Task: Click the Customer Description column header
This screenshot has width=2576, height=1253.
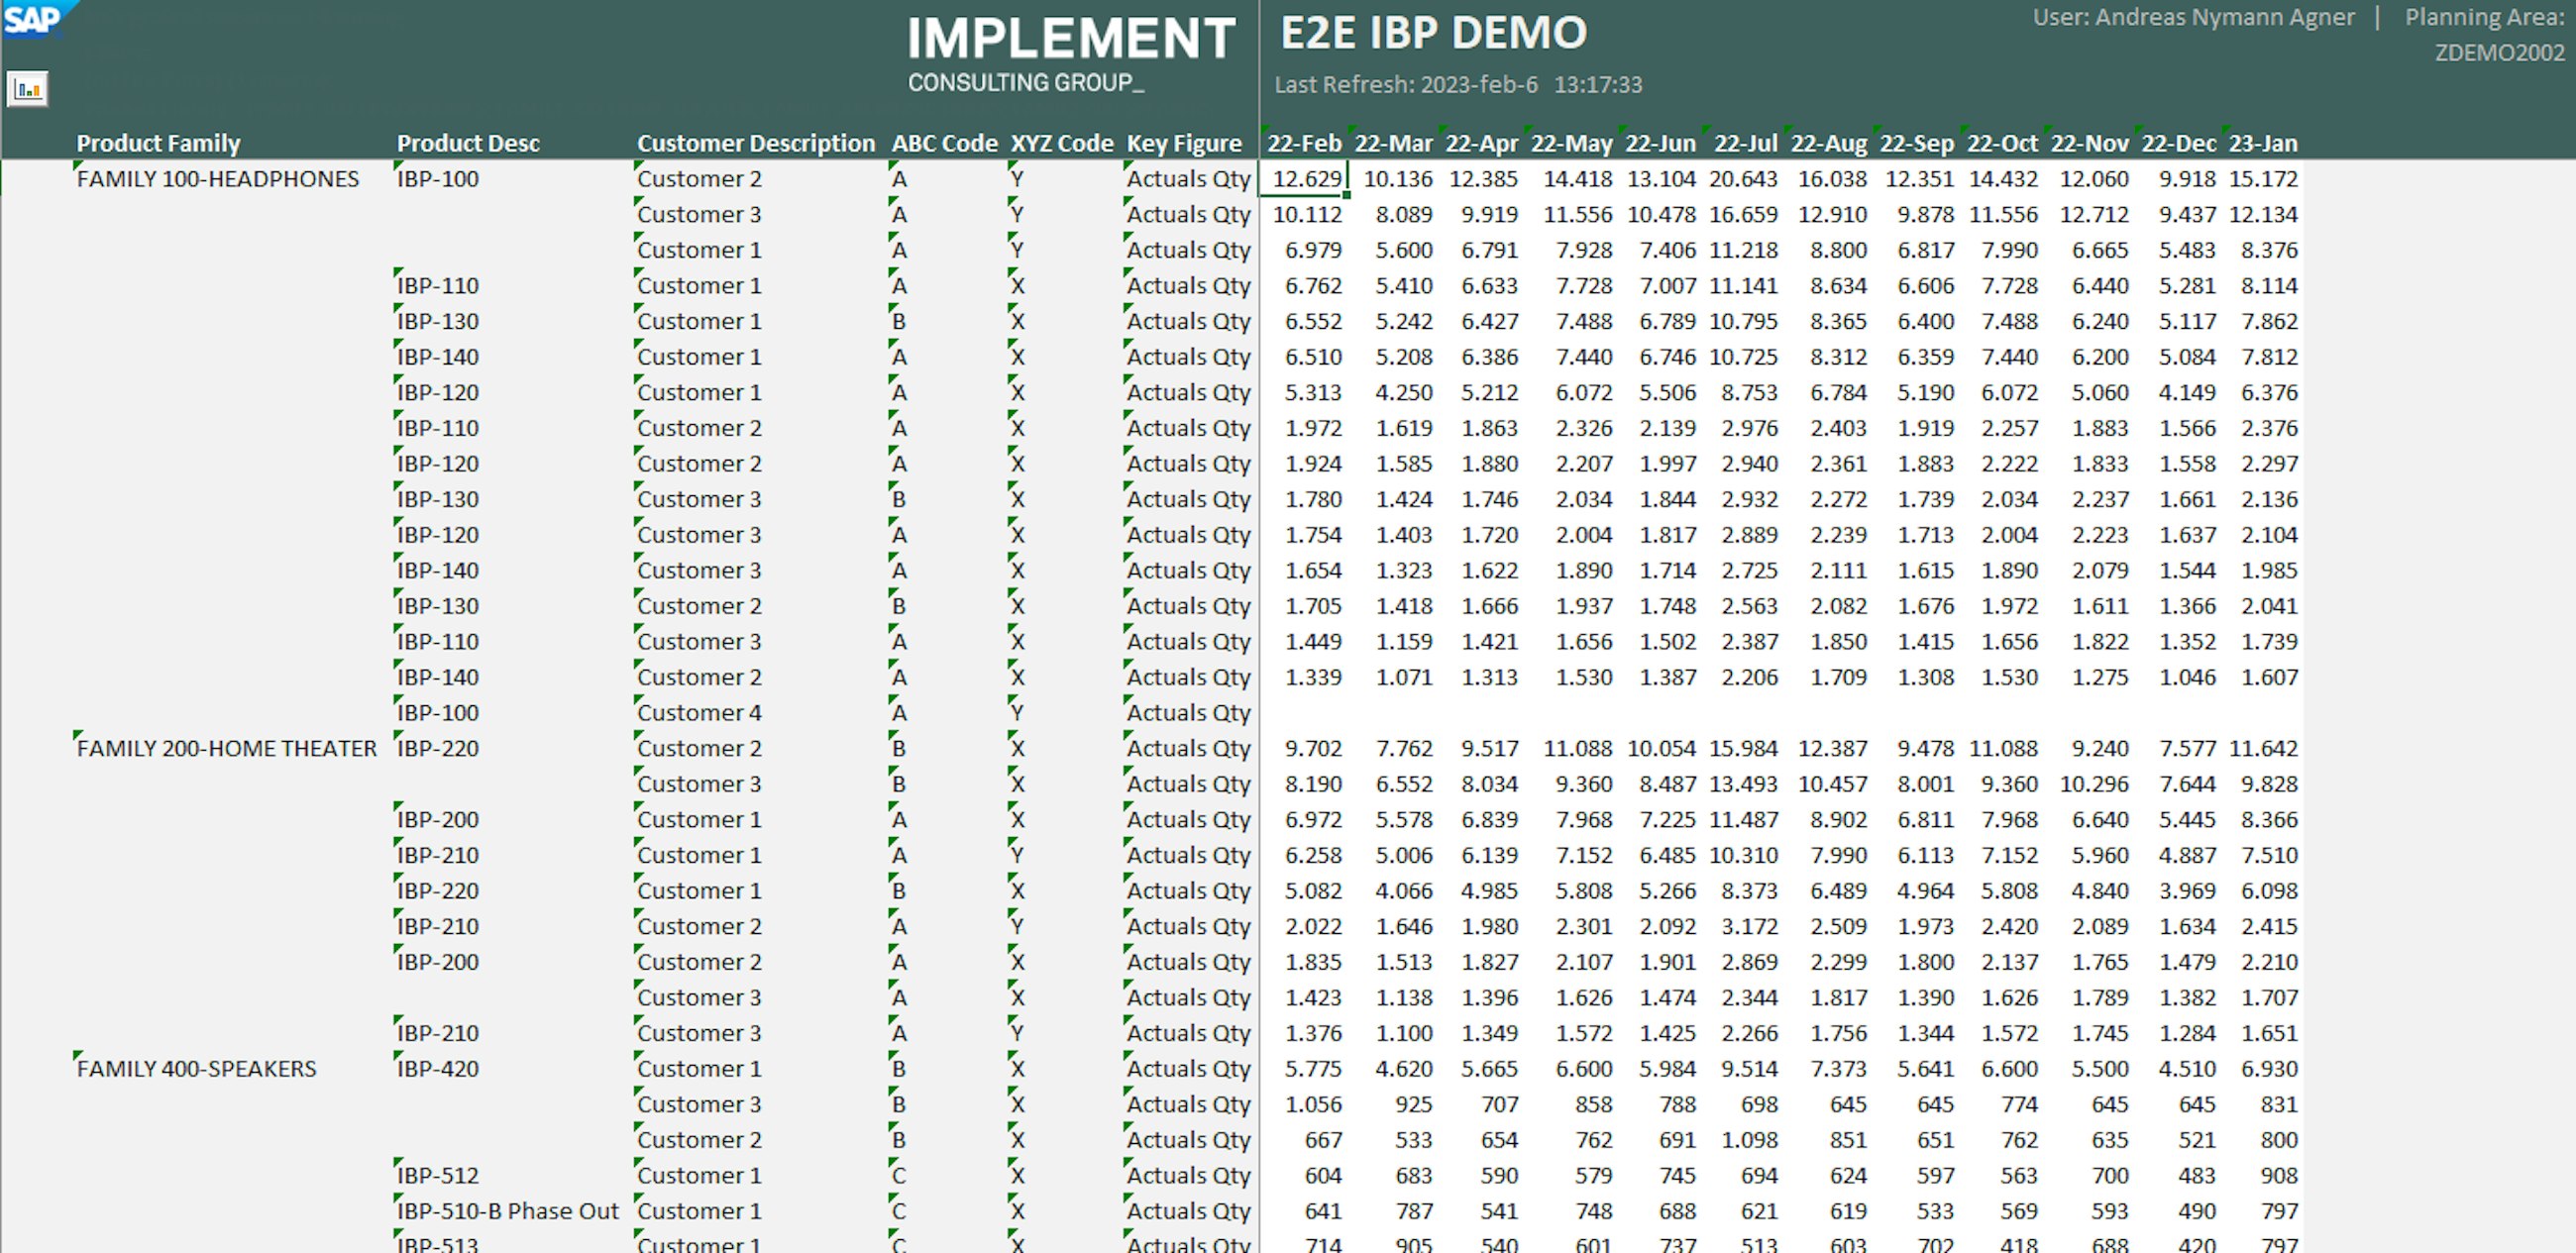Action: (x=755, y=143)
